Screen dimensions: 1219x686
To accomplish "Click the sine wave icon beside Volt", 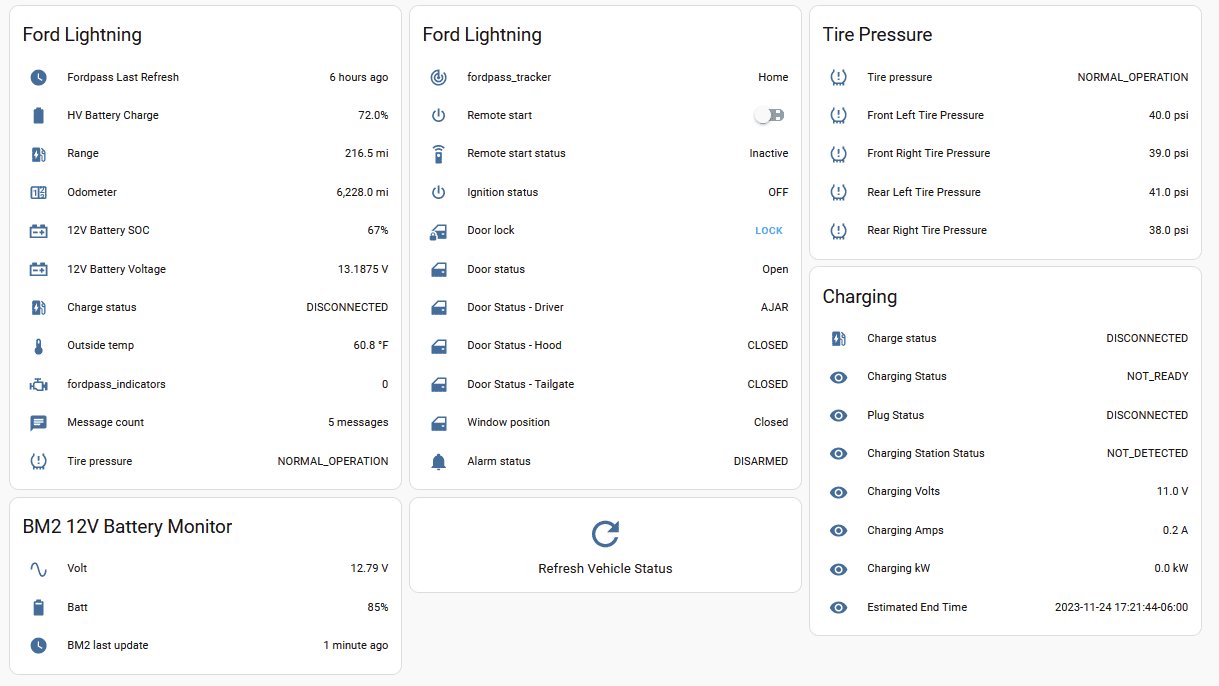I will (x=38, y=569).
